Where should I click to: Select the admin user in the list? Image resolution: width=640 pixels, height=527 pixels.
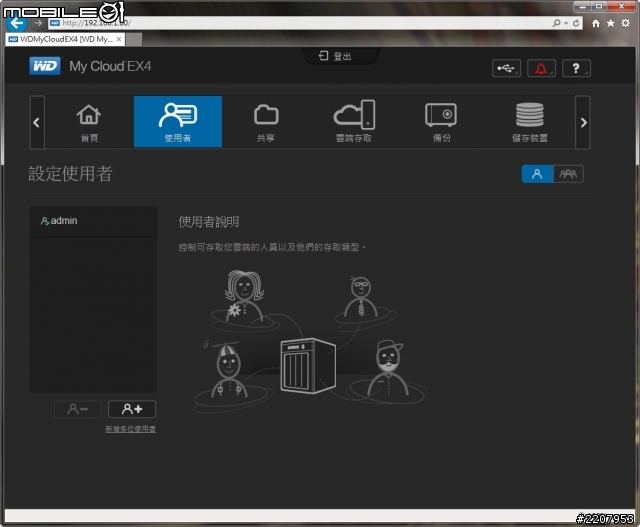point(93,221)
